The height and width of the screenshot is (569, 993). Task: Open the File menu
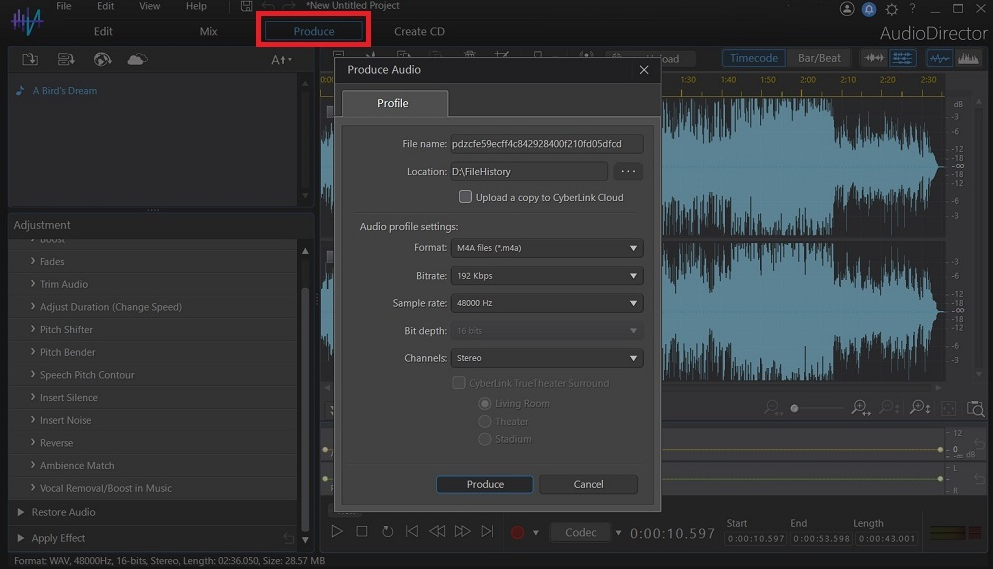tap(63, 6)
